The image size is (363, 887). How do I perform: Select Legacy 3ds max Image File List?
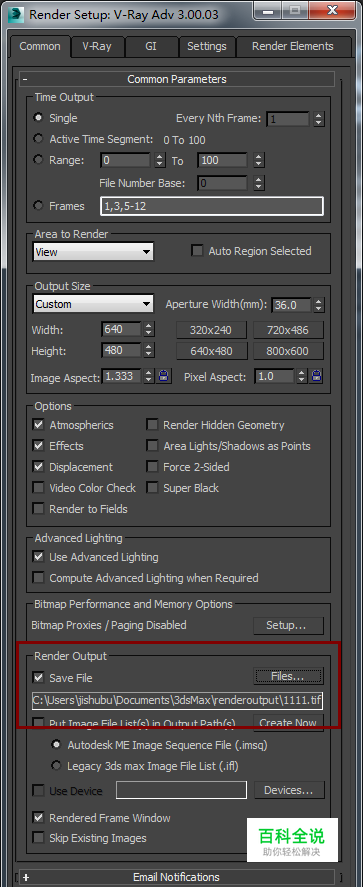(x=56, y=766)
